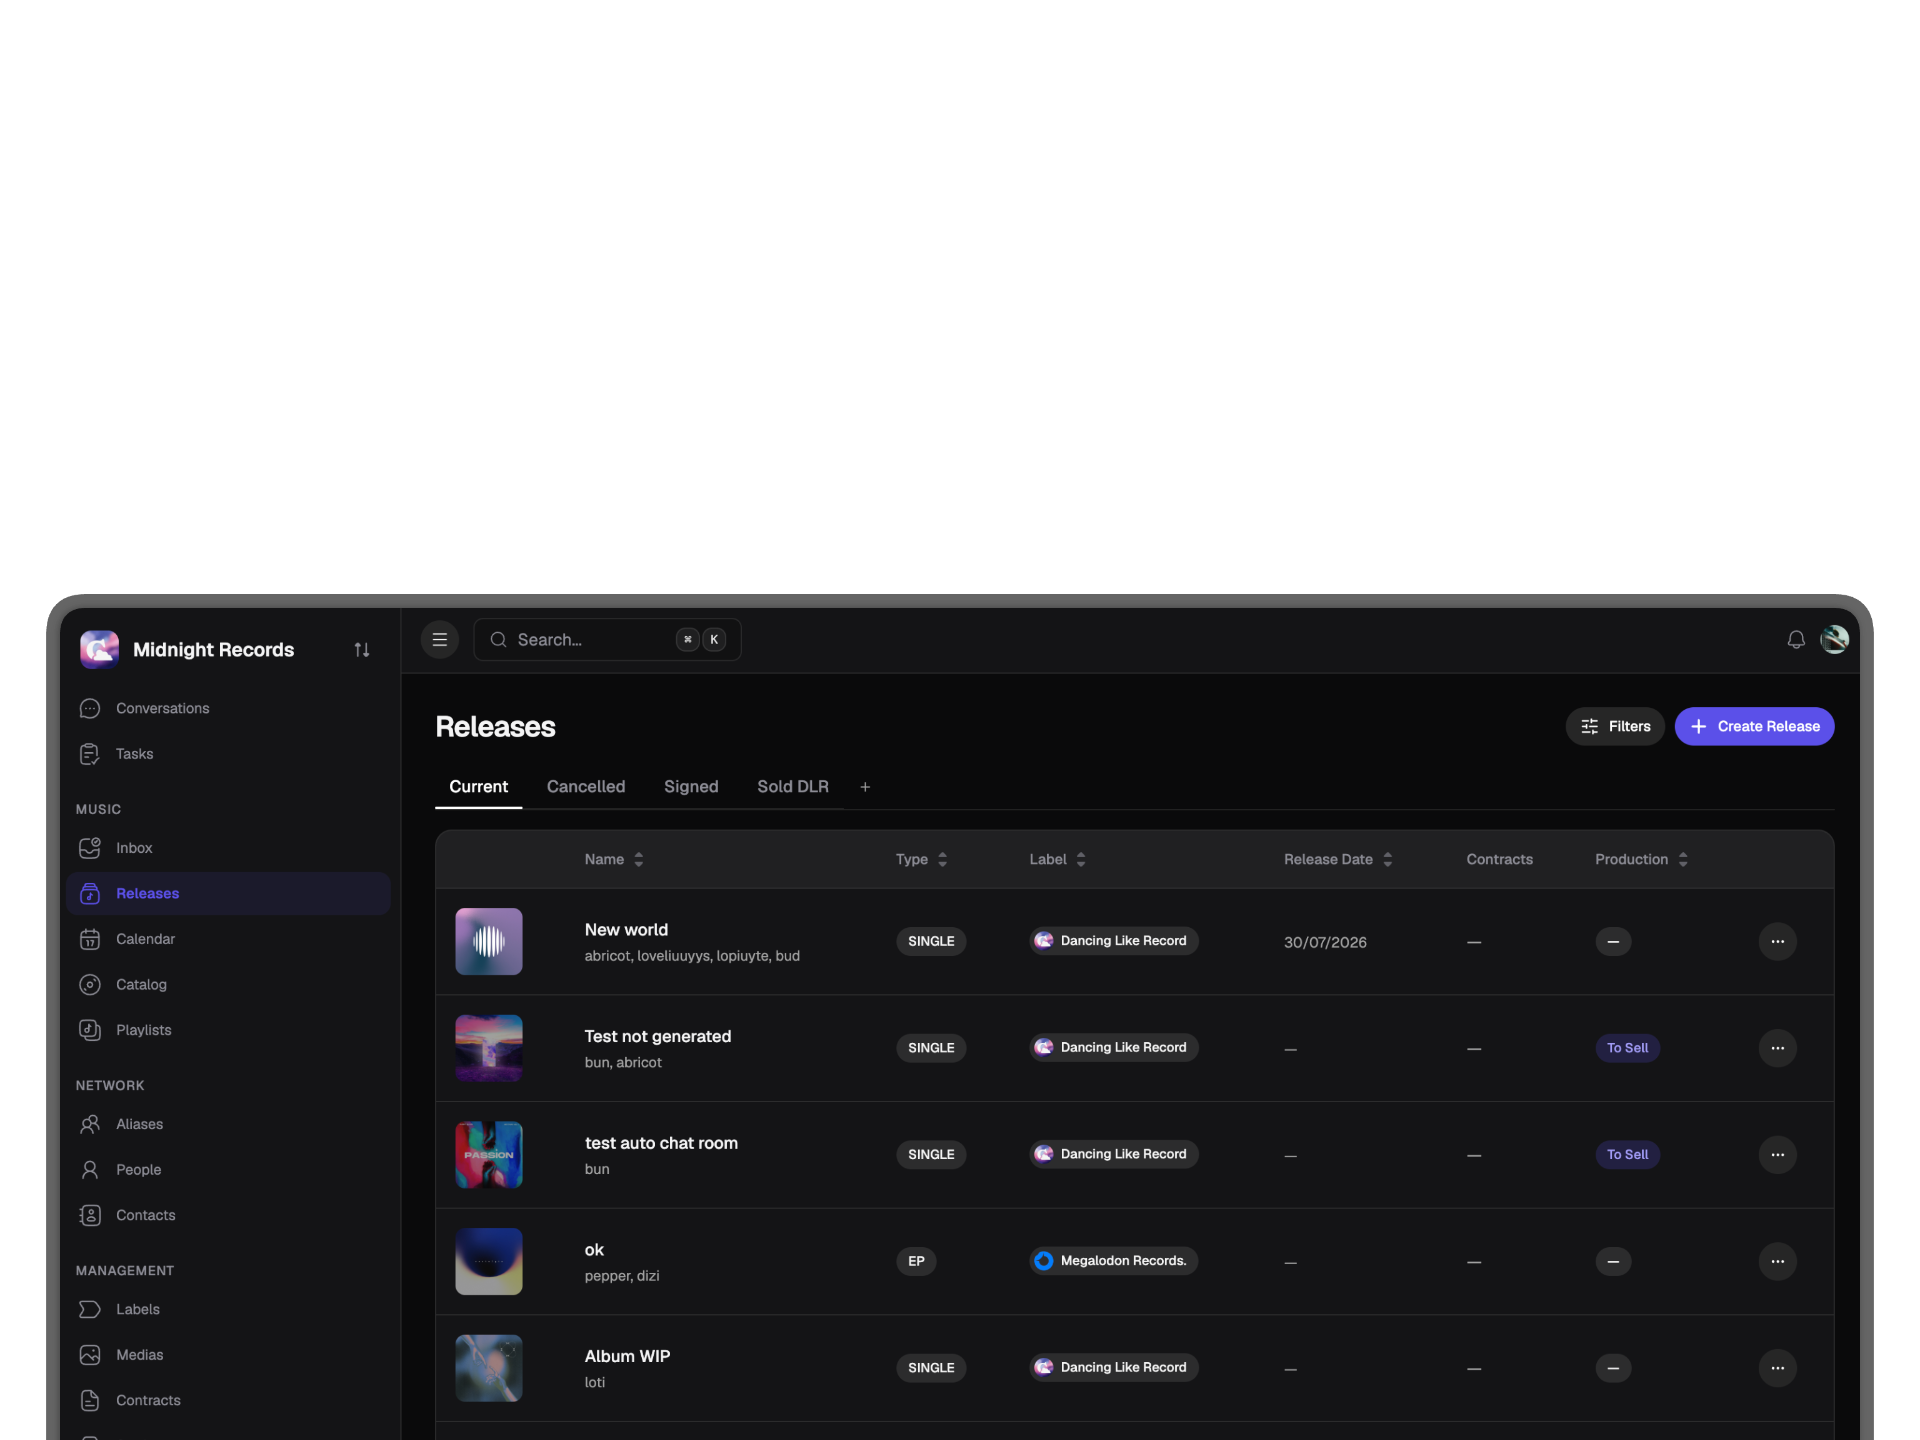1920x1440 pixels.
Task: Focus the Search field
Action: click(x=607, y=640)
